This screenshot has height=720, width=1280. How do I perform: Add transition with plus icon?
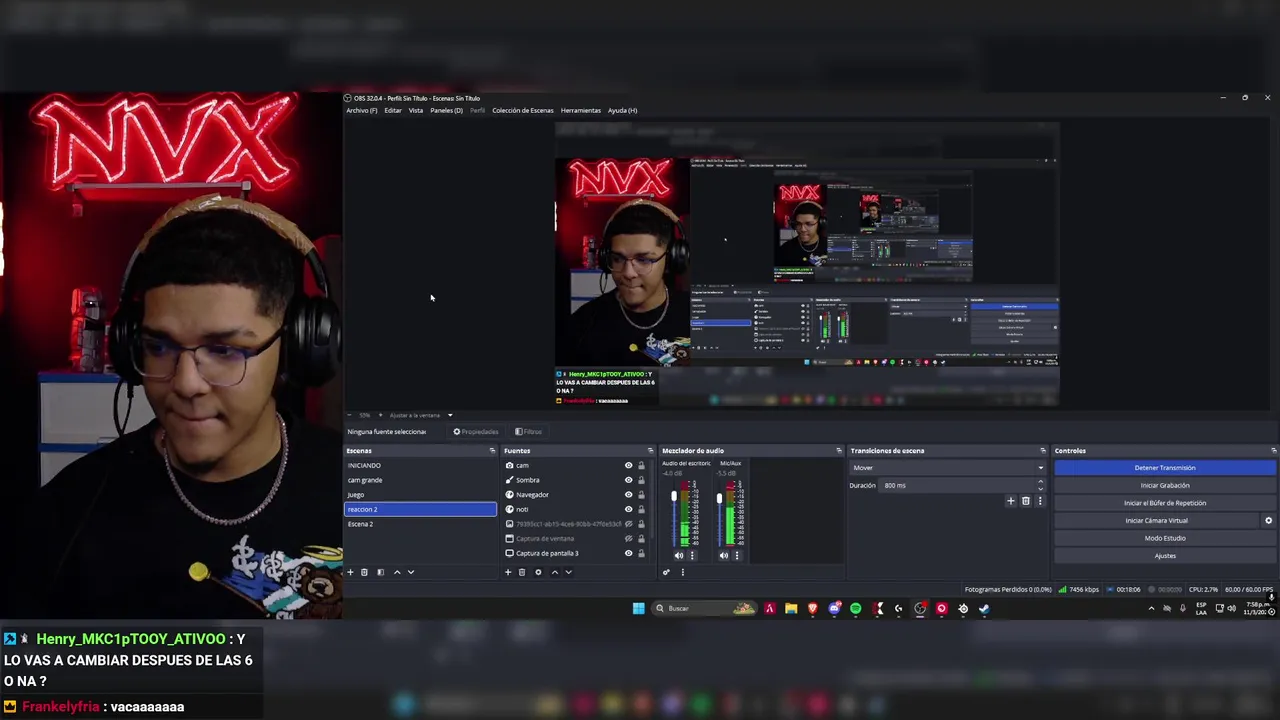[x=1010, y=501]
